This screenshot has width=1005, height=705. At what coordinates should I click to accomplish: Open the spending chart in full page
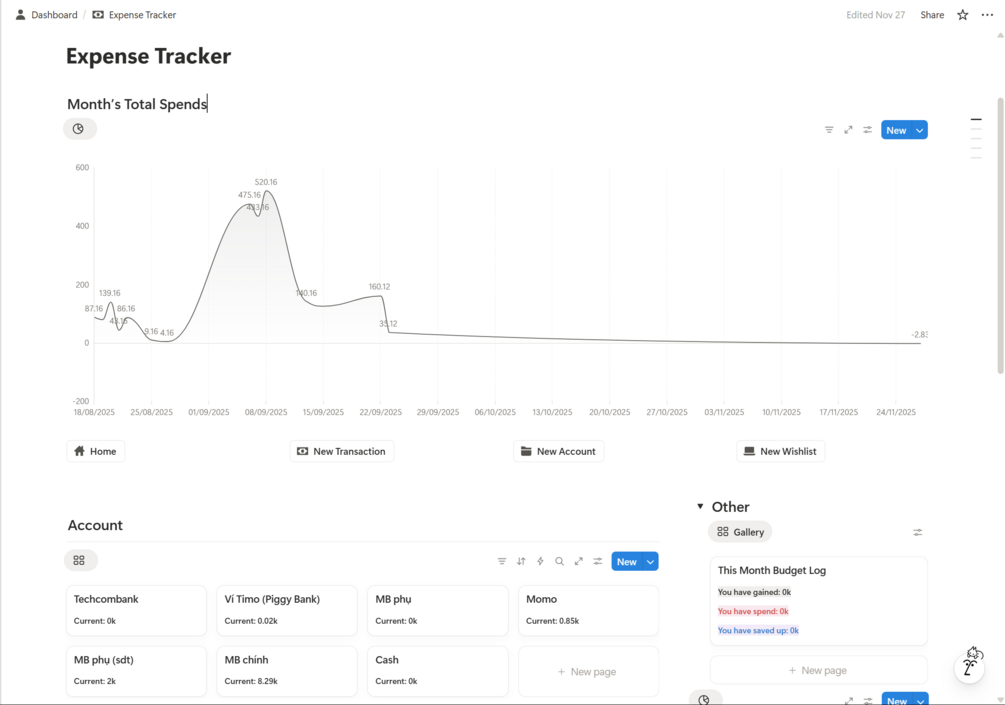tap(848, 130)
